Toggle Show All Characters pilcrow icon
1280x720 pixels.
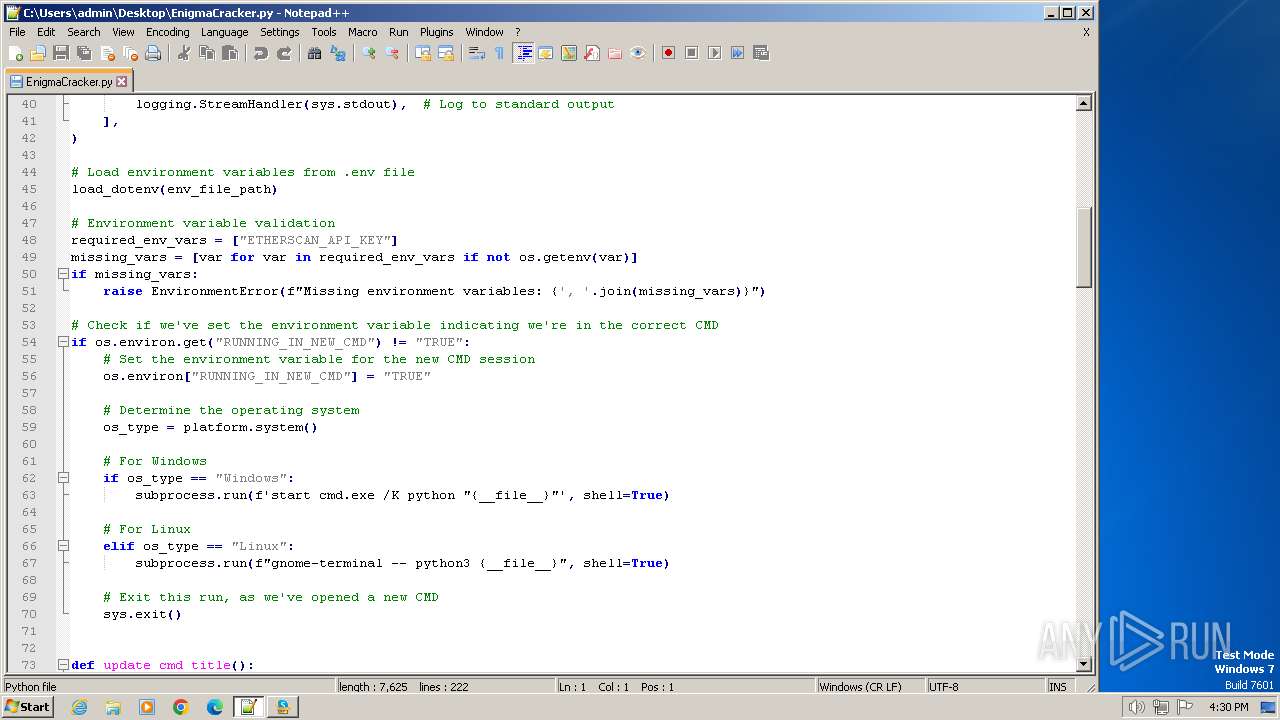click(x=500, y=53)
